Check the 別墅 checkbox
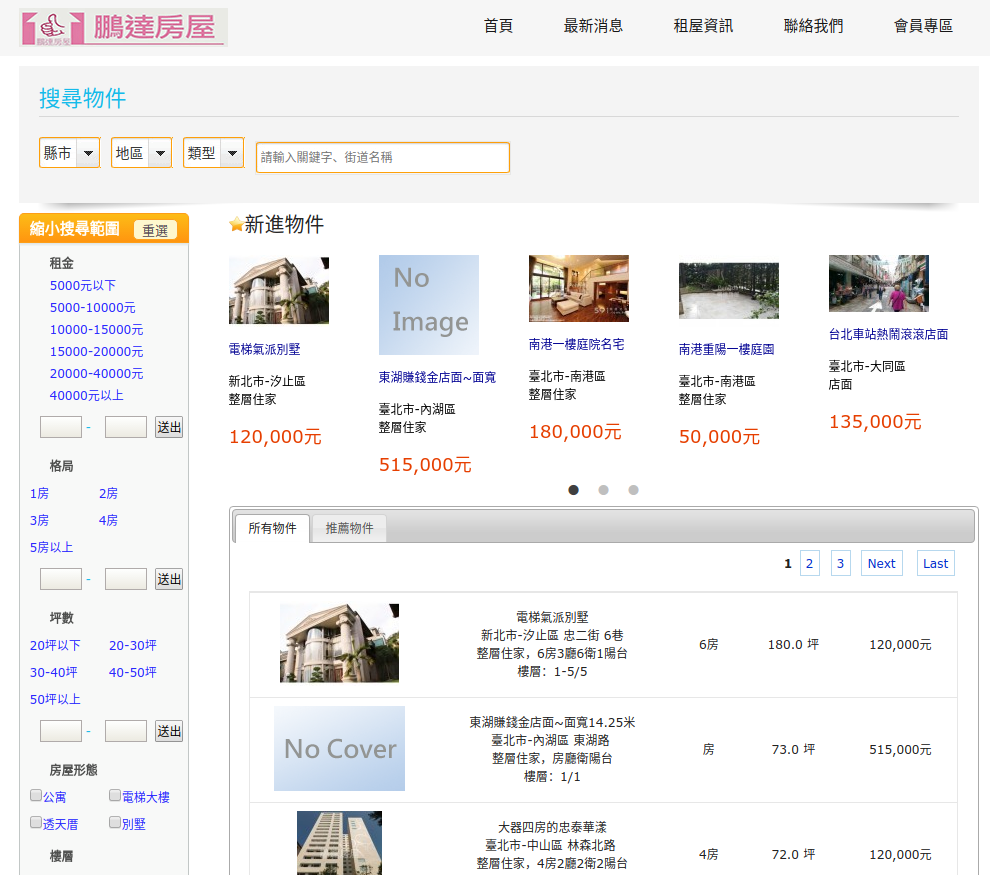The image size is (990, 879). tap(115, 823)
